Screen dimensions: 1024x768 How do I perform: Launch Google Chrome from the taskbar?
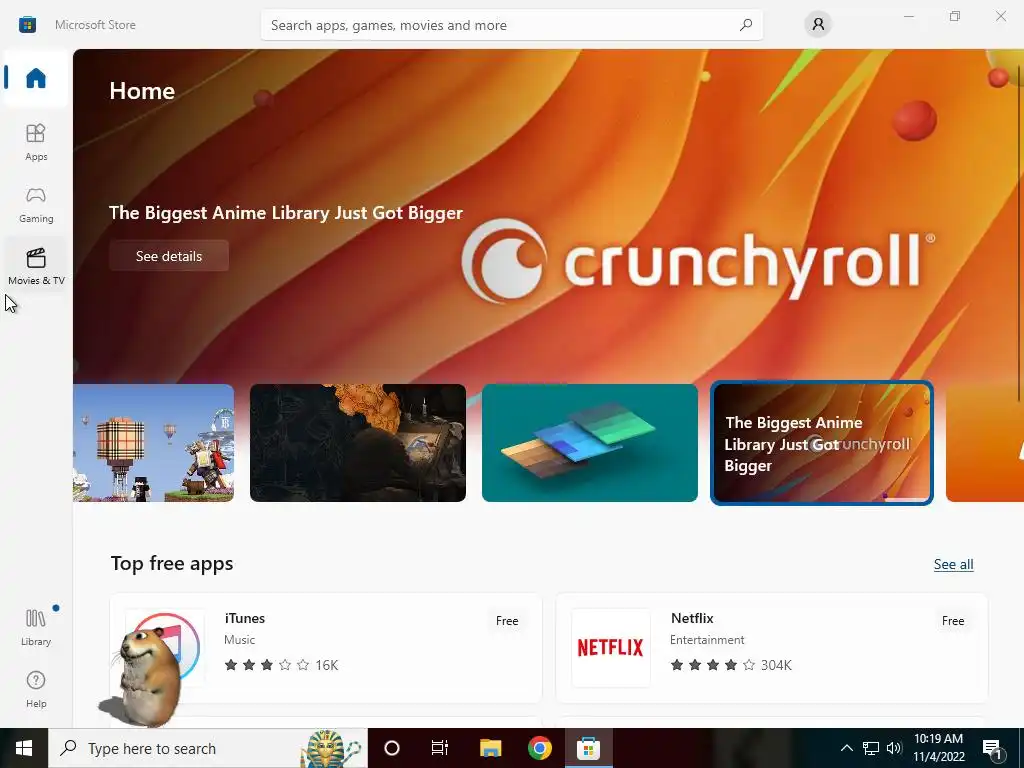click(x=539, y=748)
